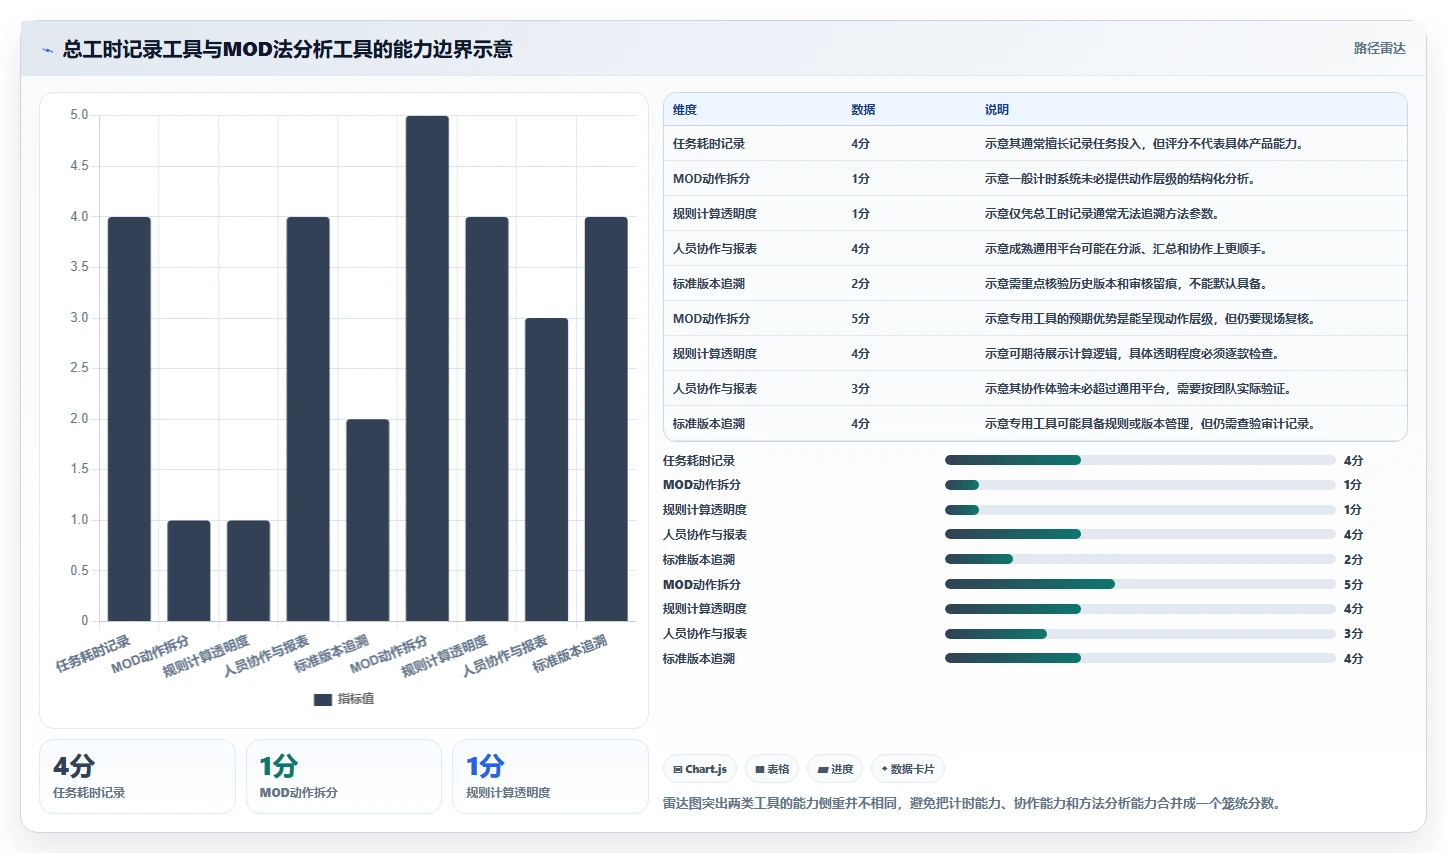Click the 0 tick on the chart y-axis
This screenshot has height=853, width=1447.
tap(85, 621)
